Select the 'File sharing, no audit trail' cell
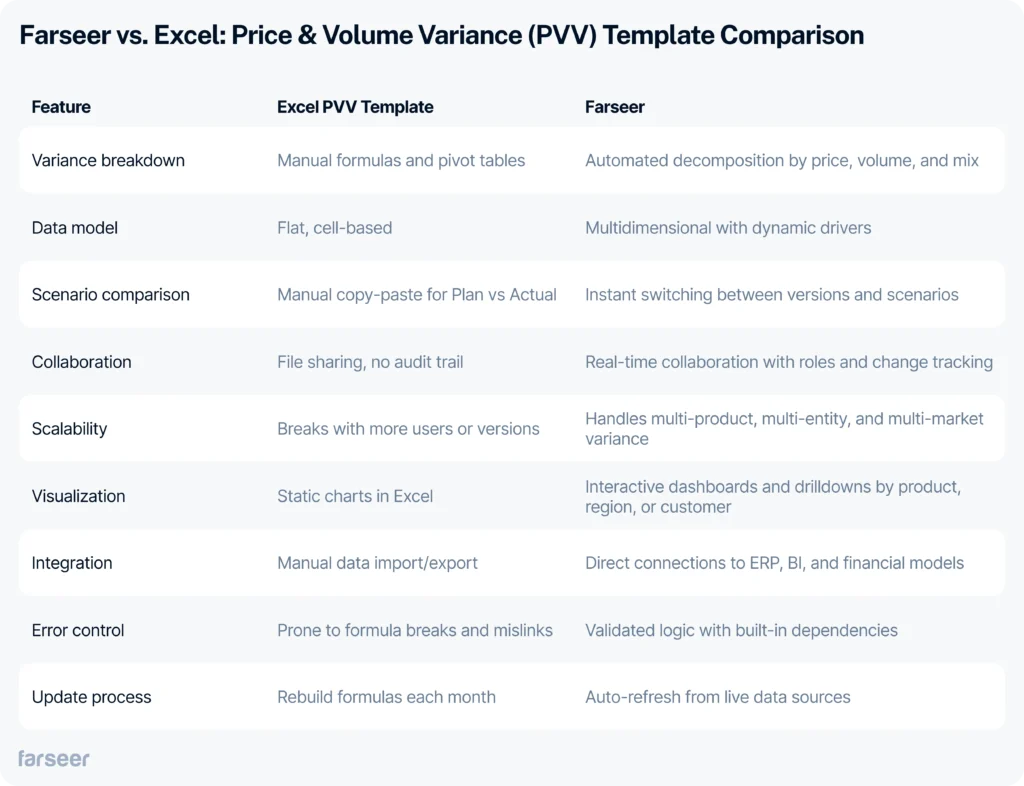 (x=370, y=362)
